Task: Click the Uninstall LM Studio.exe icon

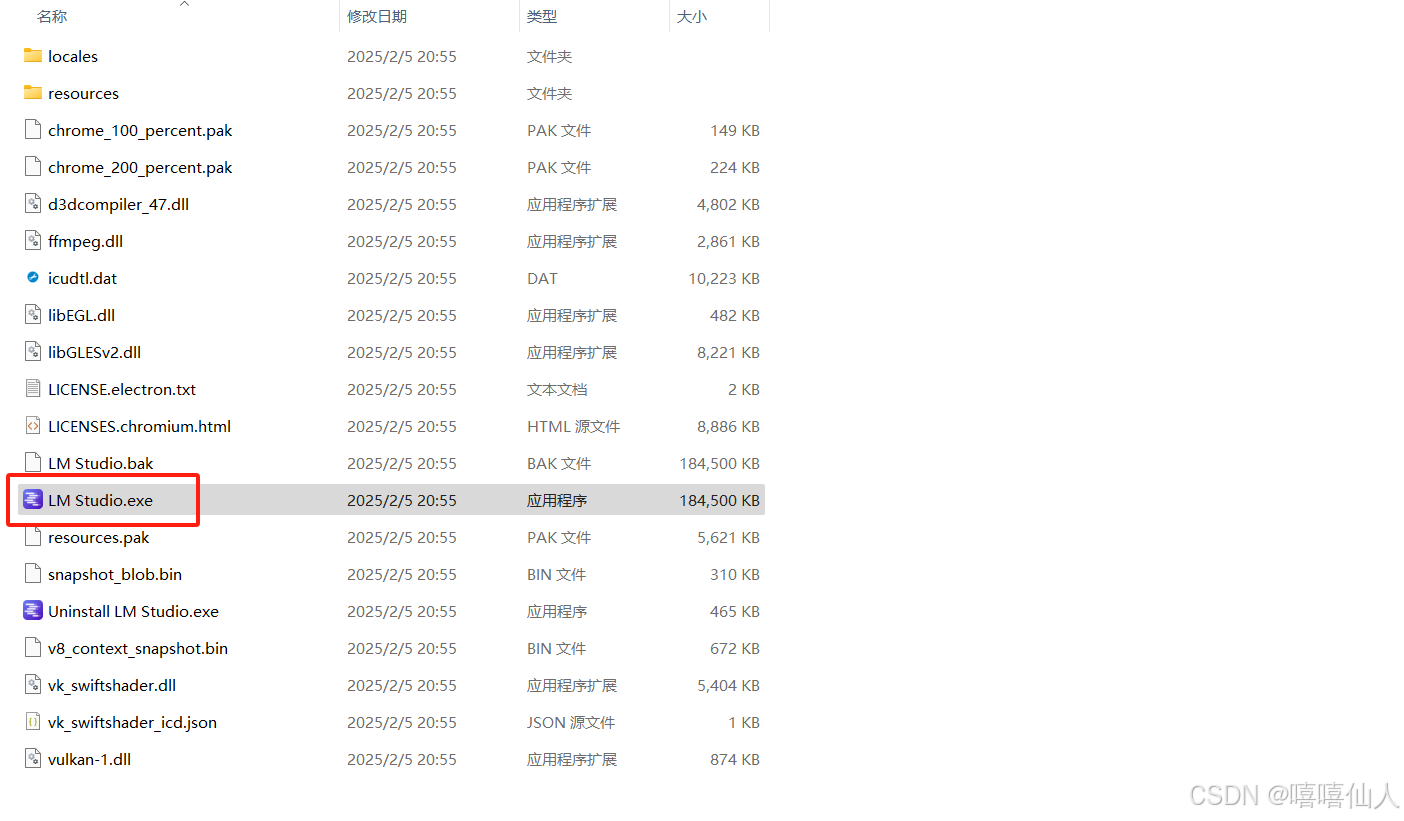Action: coord(33,611)
